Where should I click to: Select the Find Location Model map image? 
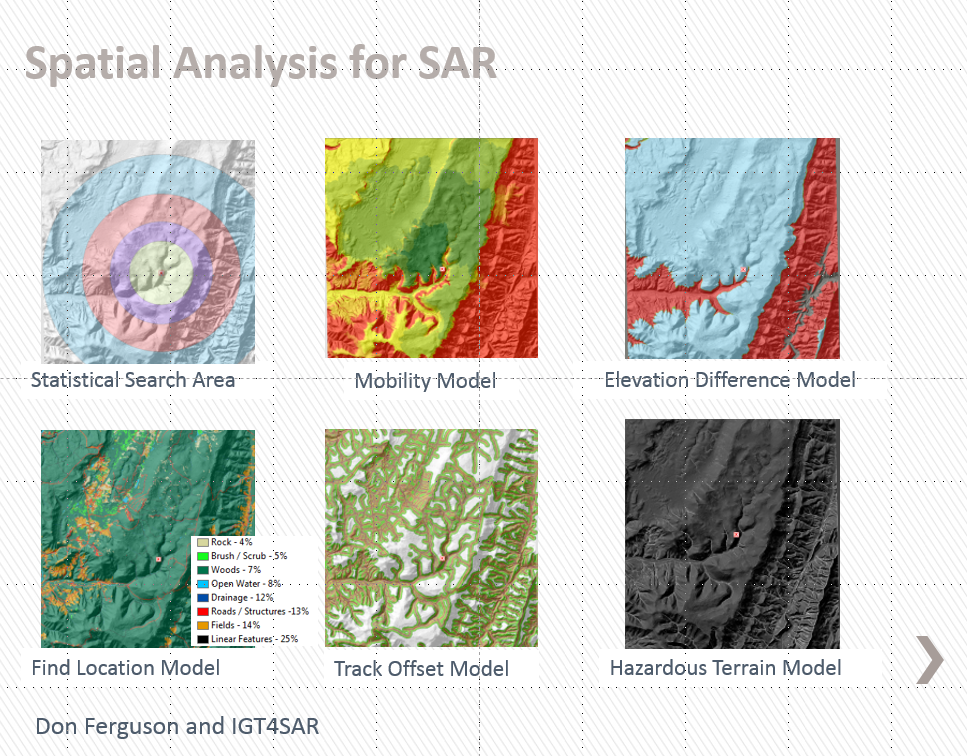click(148, 538)
